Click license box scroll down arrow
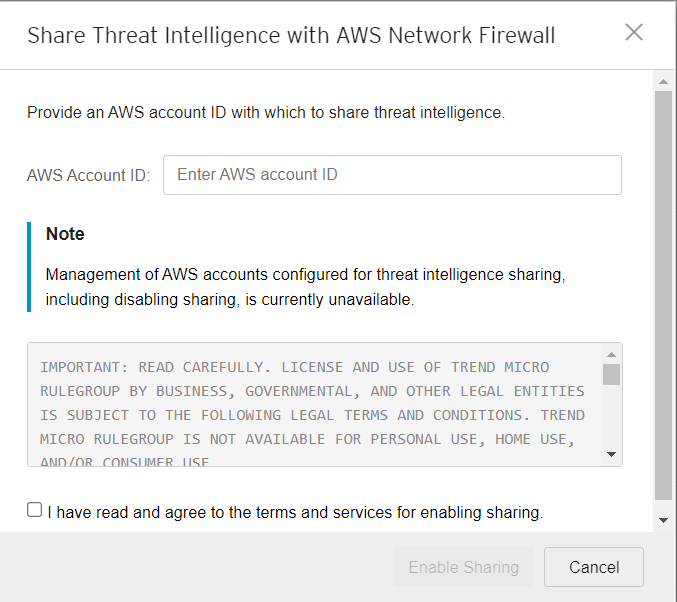Viewport: 677px width, 602px height. tap(612, 455)
